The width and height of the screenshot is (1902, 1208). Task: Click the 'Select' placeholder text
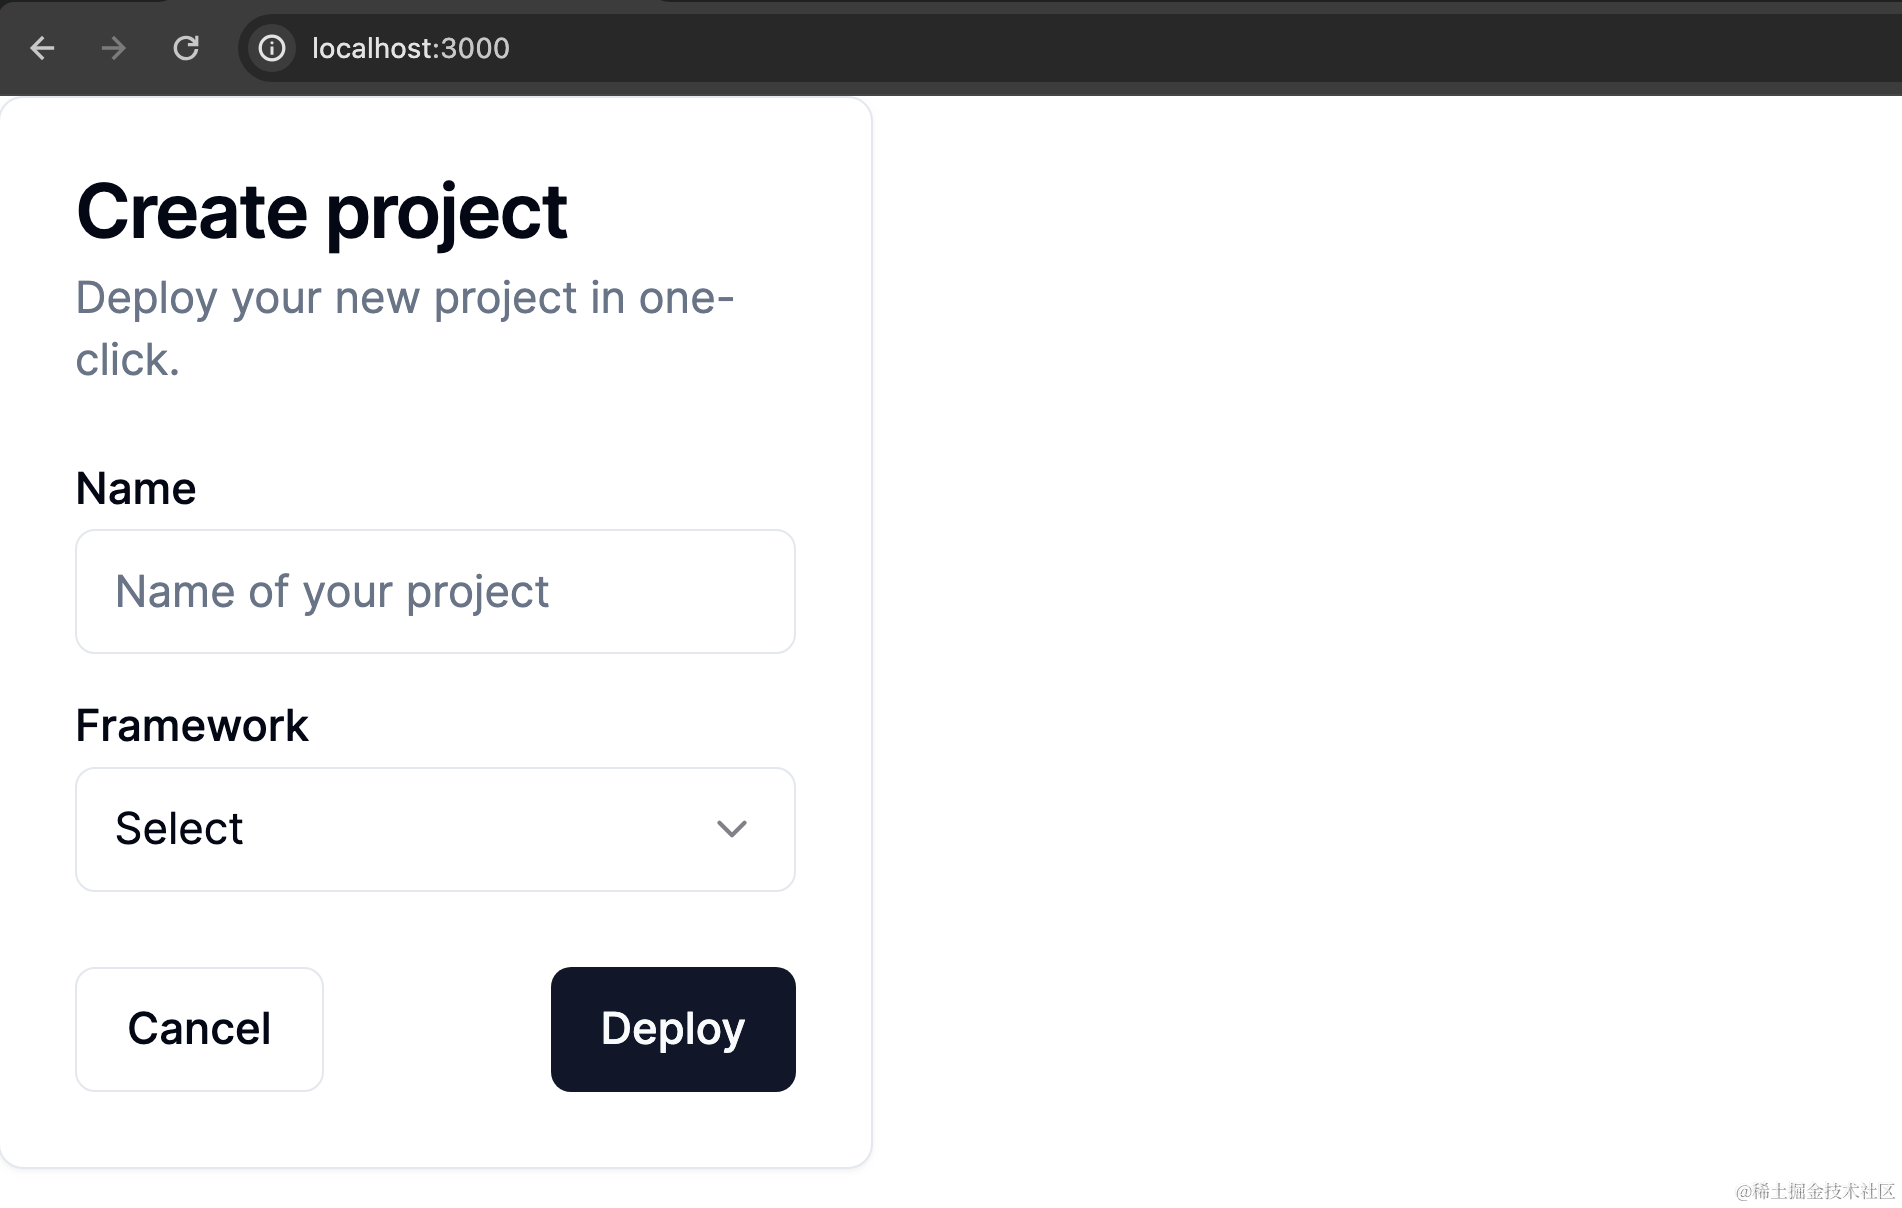[x=179, y=829]
